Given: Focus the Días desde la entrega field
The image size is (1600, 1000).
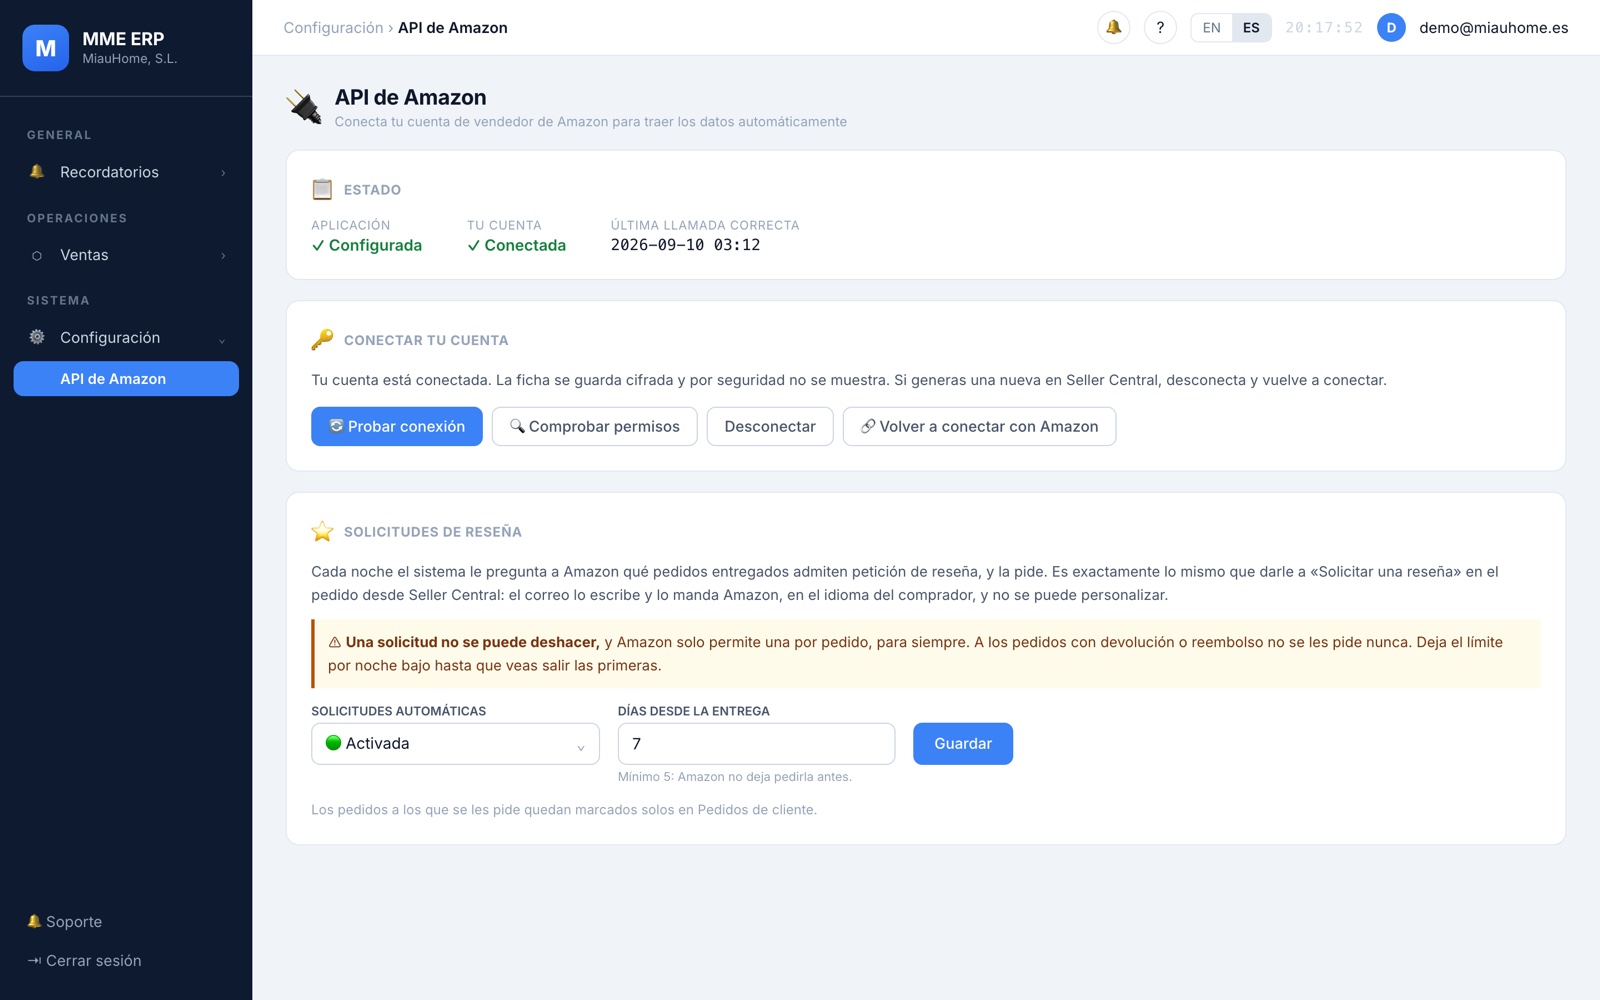Looking at the screenshot, I should [x=756, y=744].
